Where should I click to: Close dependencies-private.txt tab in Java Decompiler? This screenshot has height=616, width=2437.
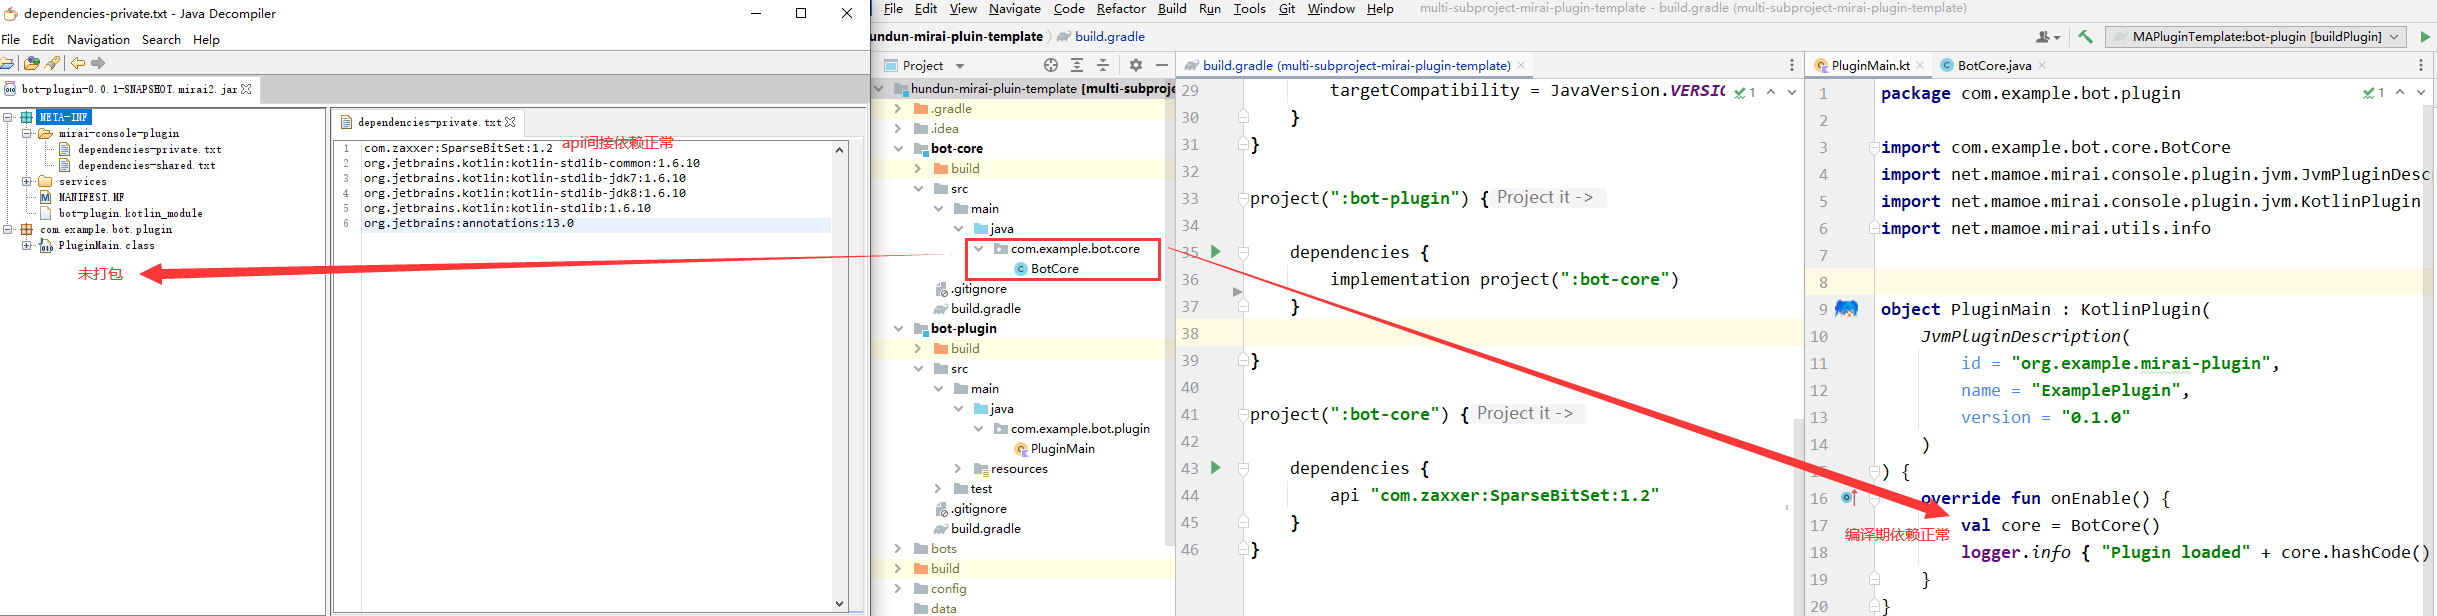510,122
